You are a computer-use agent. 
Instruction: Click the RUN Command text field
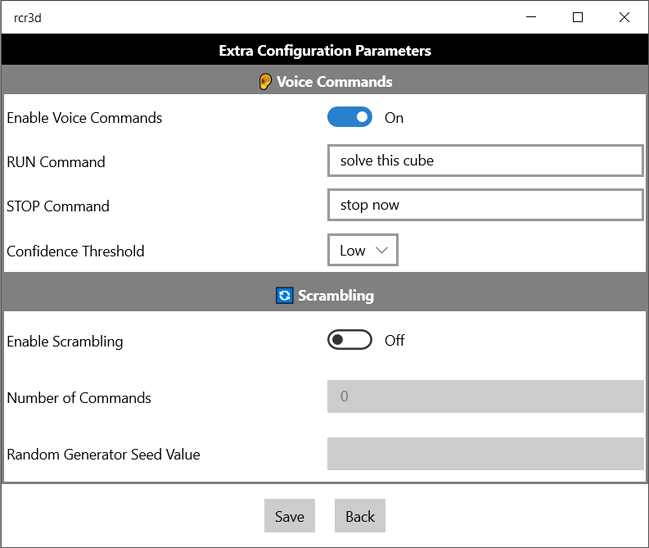(485, 161)
